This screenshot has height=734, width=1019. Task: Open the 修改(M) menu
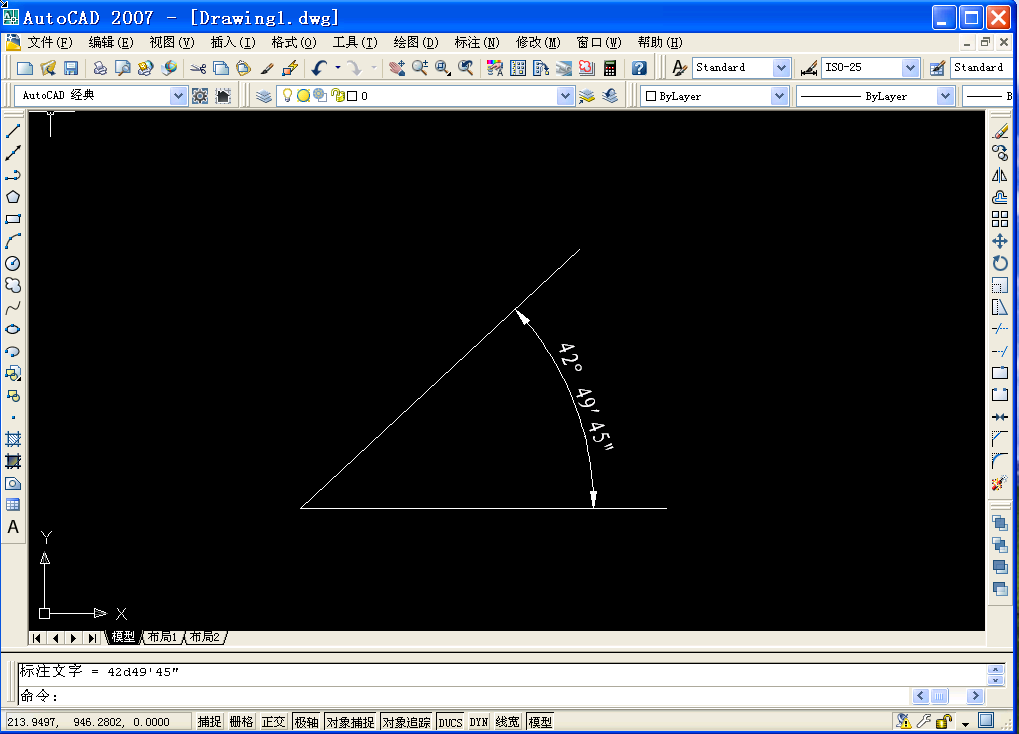pyautogui.click(x=538, y=43)
